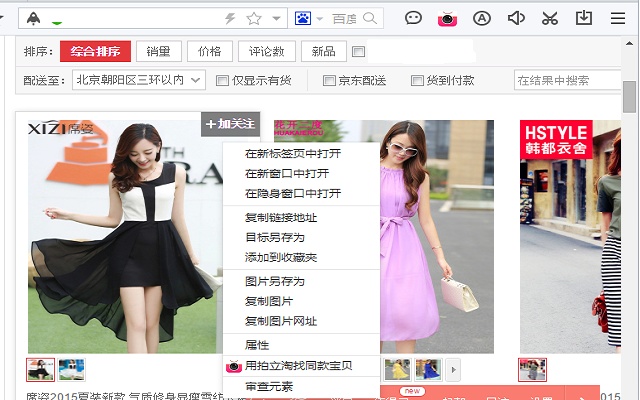Click the page scrollbar up arrow
Image resolution: width=640 pixels, height=400 pixels.
[x=630, y=43]
